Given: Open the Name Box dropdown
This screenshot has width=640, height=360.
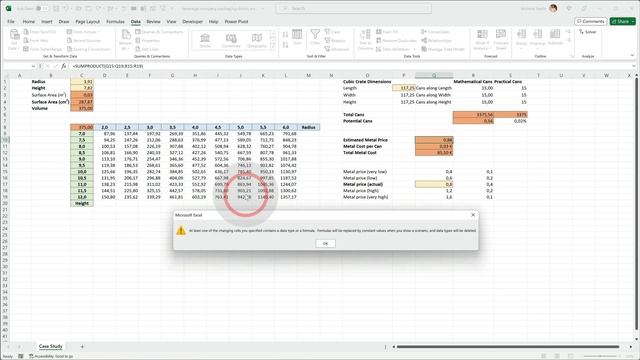Looking at the screenshot, I should pyautogui.click(x=33, y=66).
